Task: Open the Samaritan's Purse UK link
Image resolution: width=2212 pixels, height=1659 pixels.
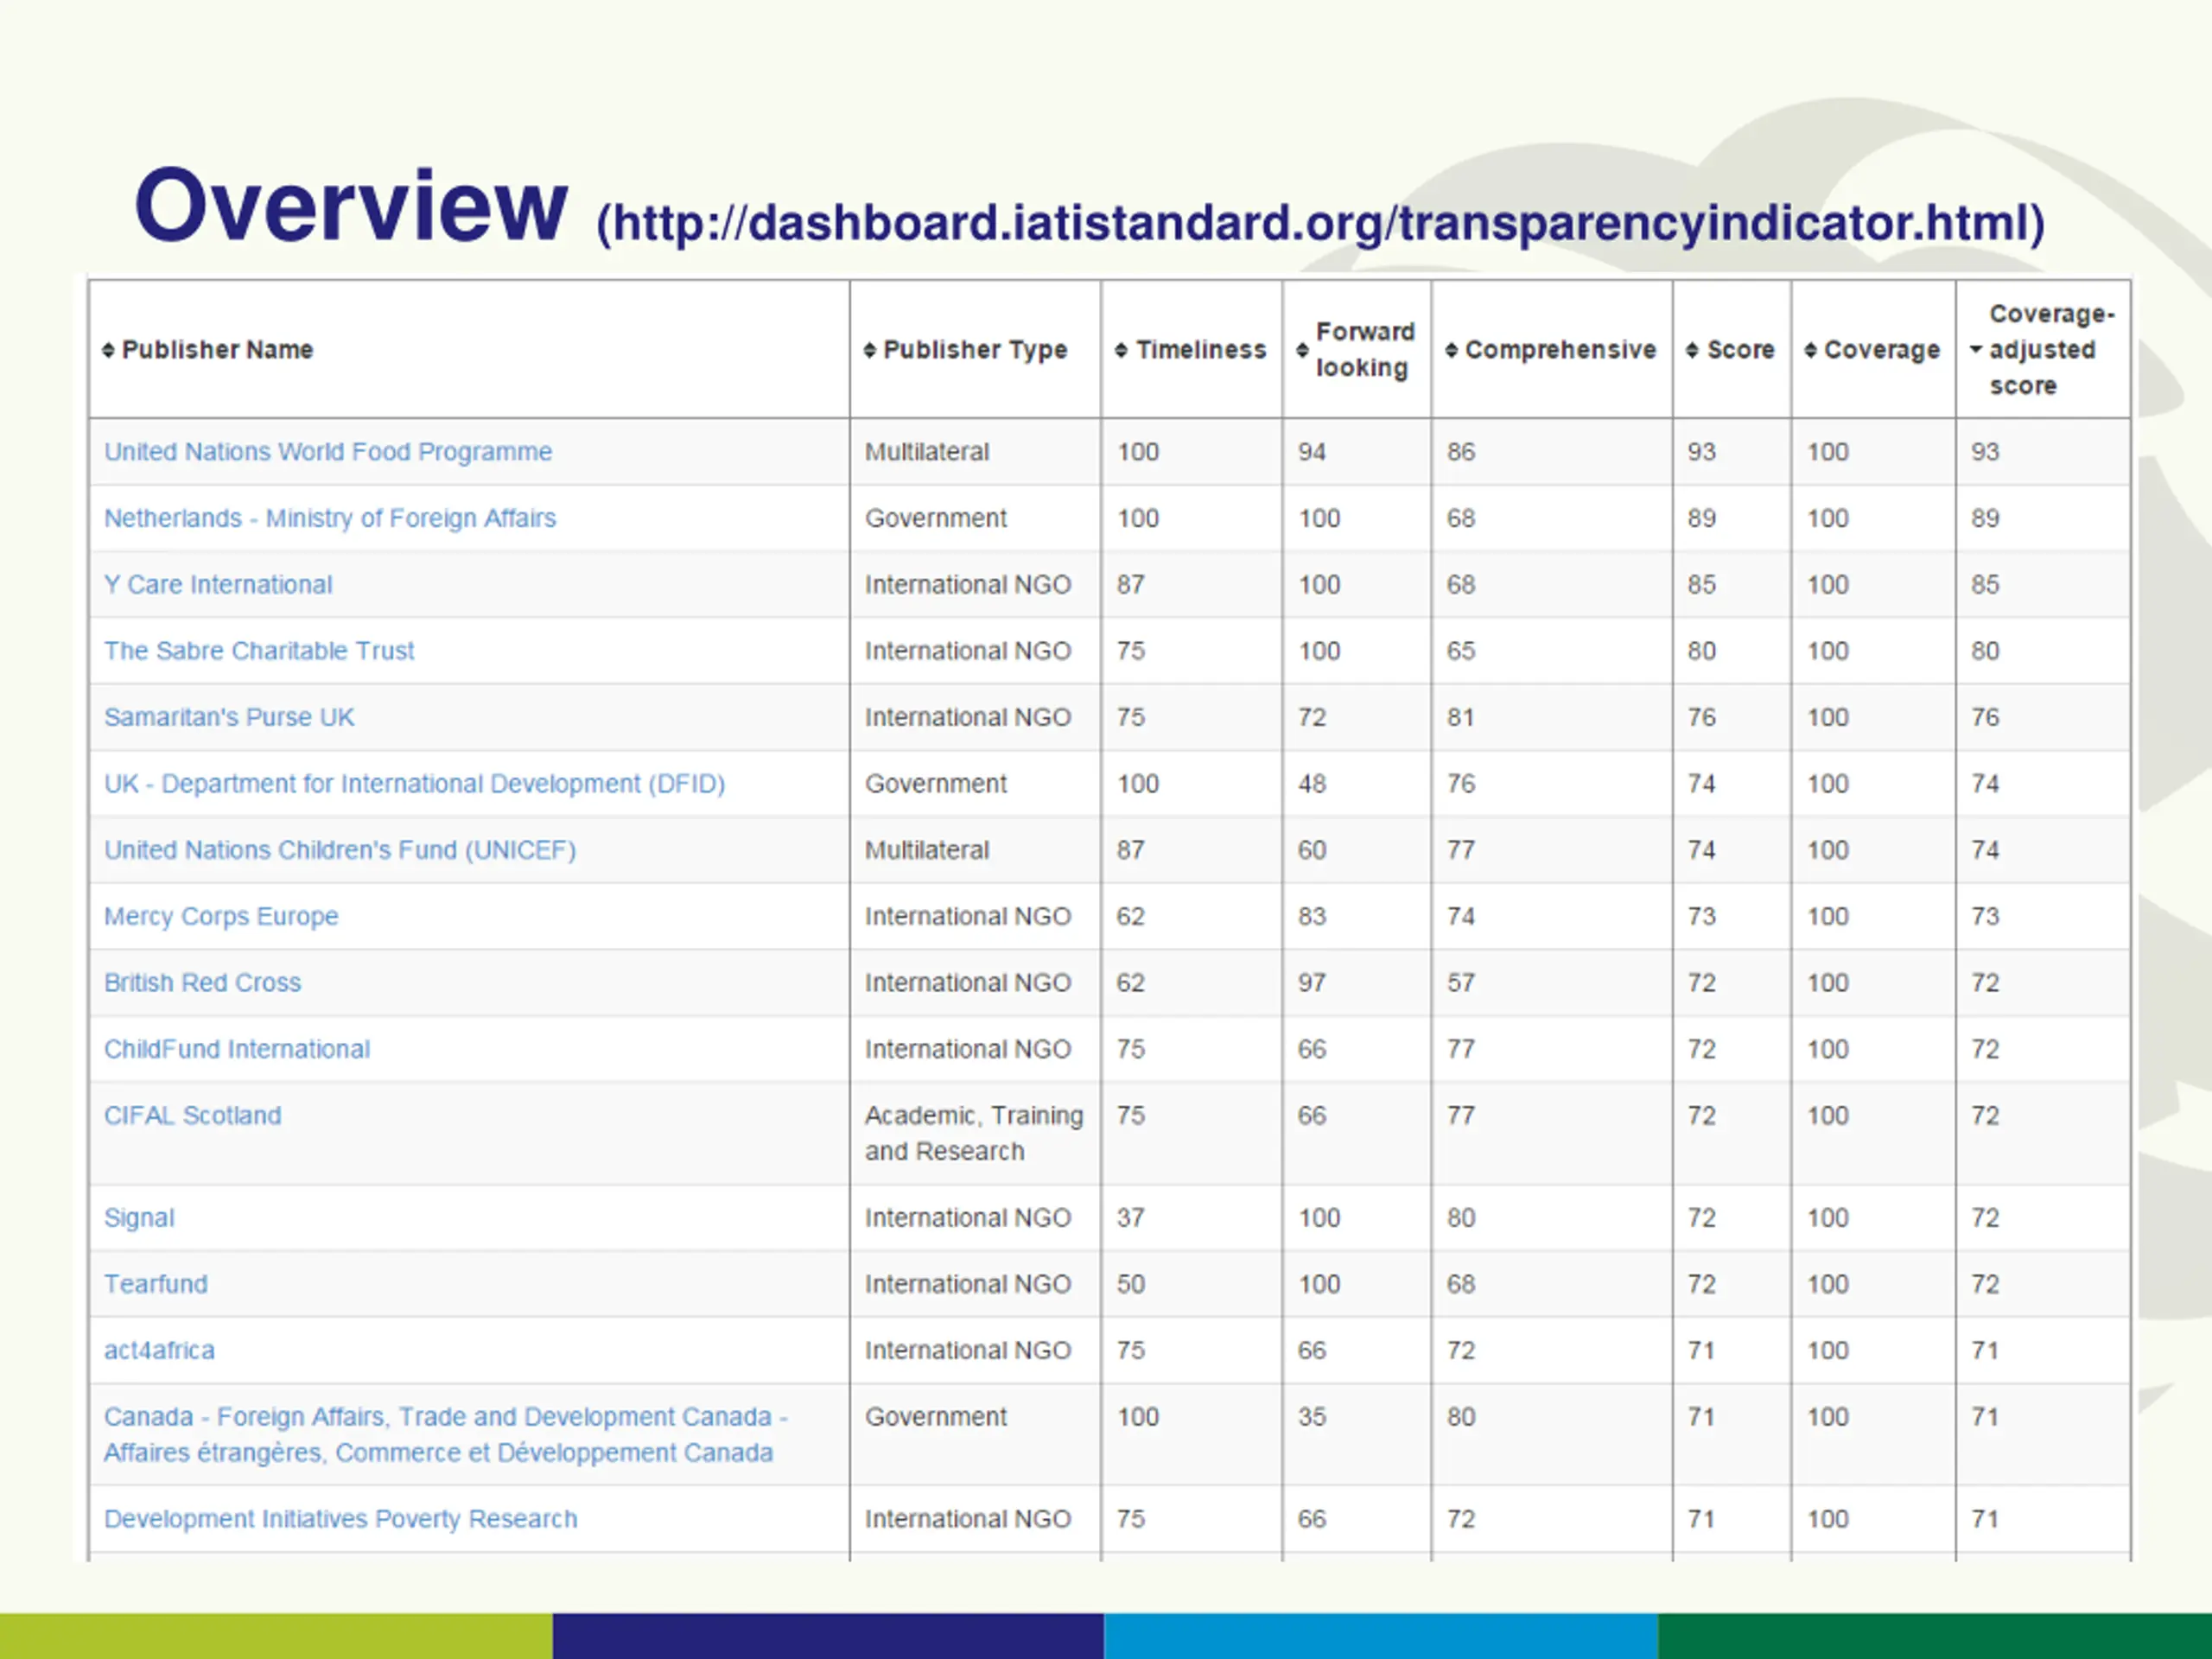Action: pyautogui.click(x=229, y=717)
